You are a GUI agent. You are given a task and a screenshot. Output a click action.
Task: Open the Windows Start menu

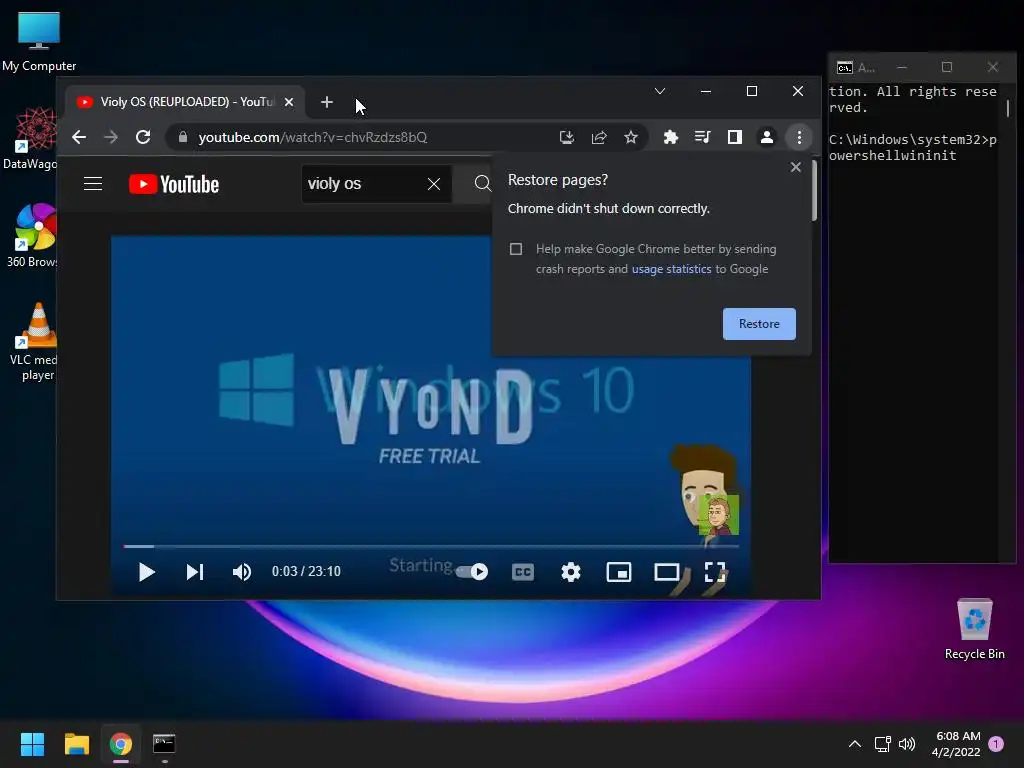(32, 744)
